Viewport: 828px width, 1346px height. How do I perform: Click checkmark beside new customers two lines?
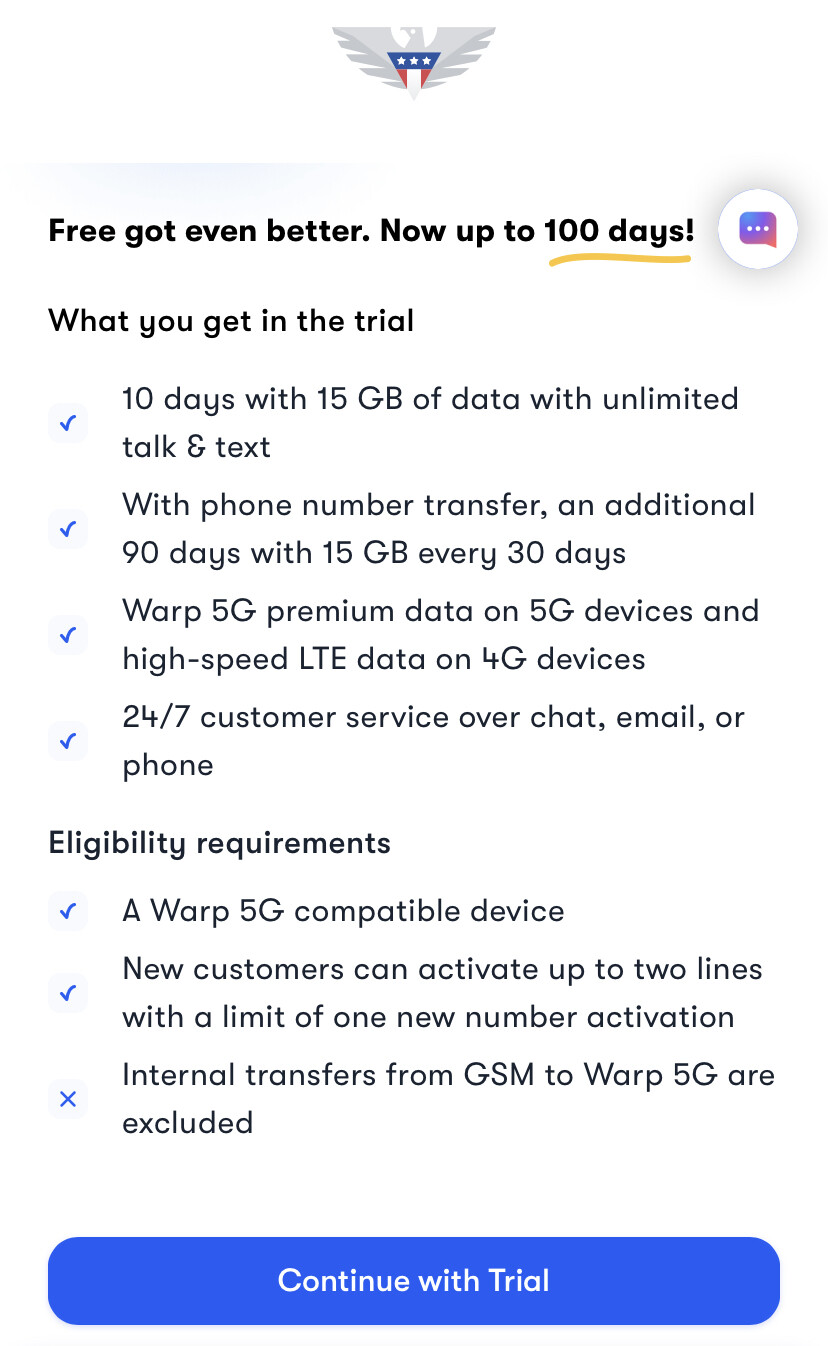(68, 993)
